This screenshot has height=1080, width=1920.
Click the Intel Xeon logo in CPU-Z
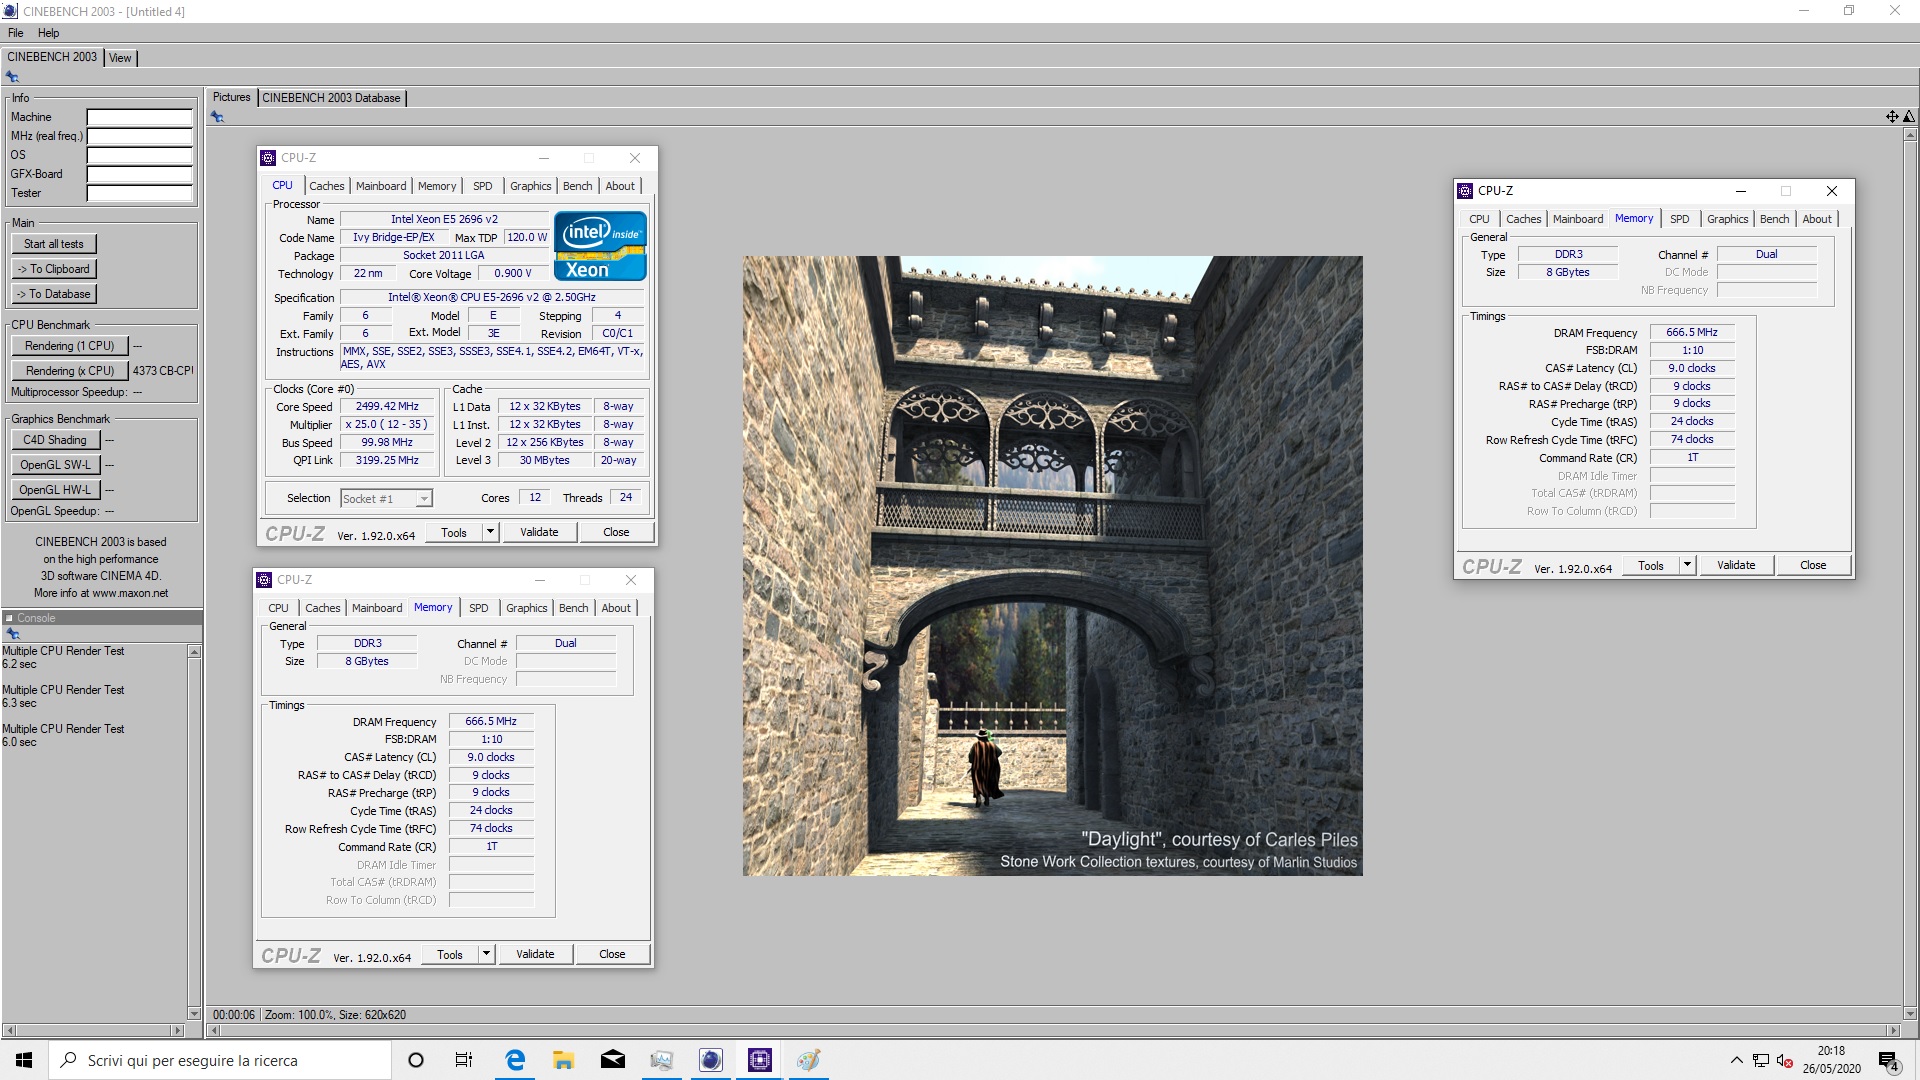pos(600,246)
